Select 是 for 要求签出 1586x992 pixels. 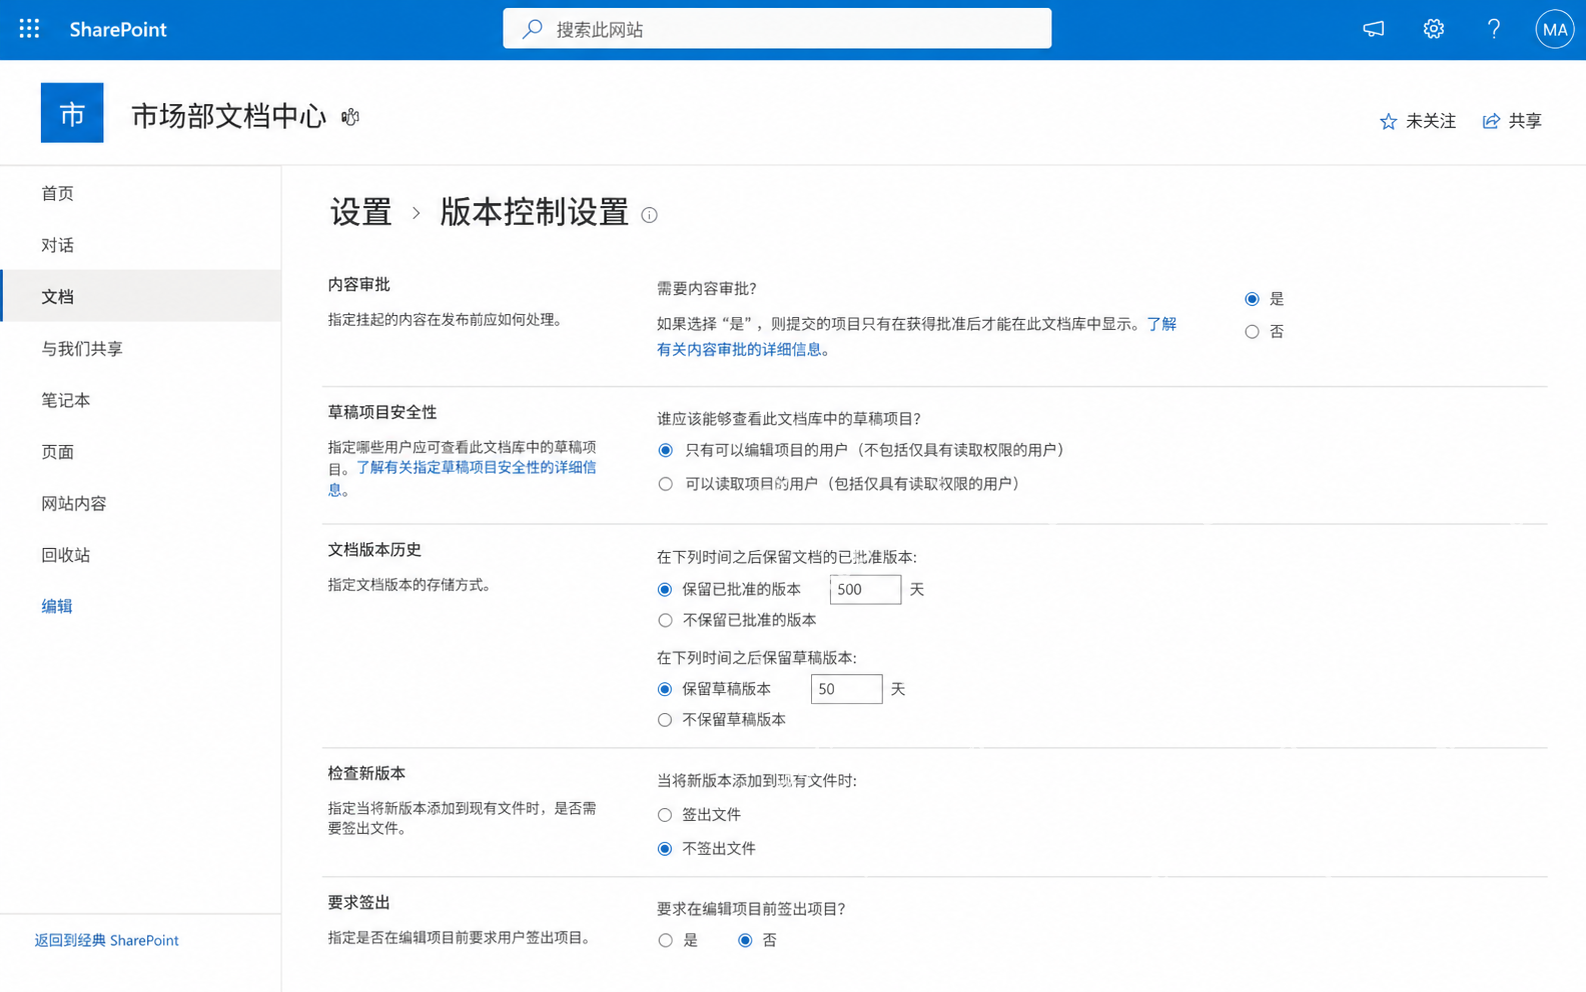(666, 941)
